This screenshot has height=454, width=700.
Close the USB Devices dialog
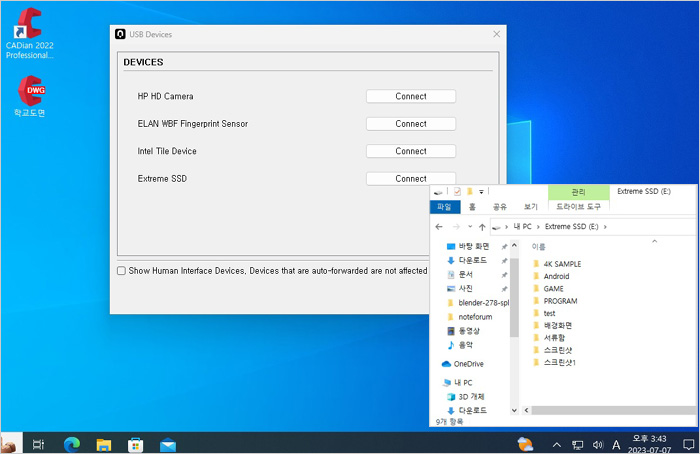pyautogui.click(x=496, y=34)
